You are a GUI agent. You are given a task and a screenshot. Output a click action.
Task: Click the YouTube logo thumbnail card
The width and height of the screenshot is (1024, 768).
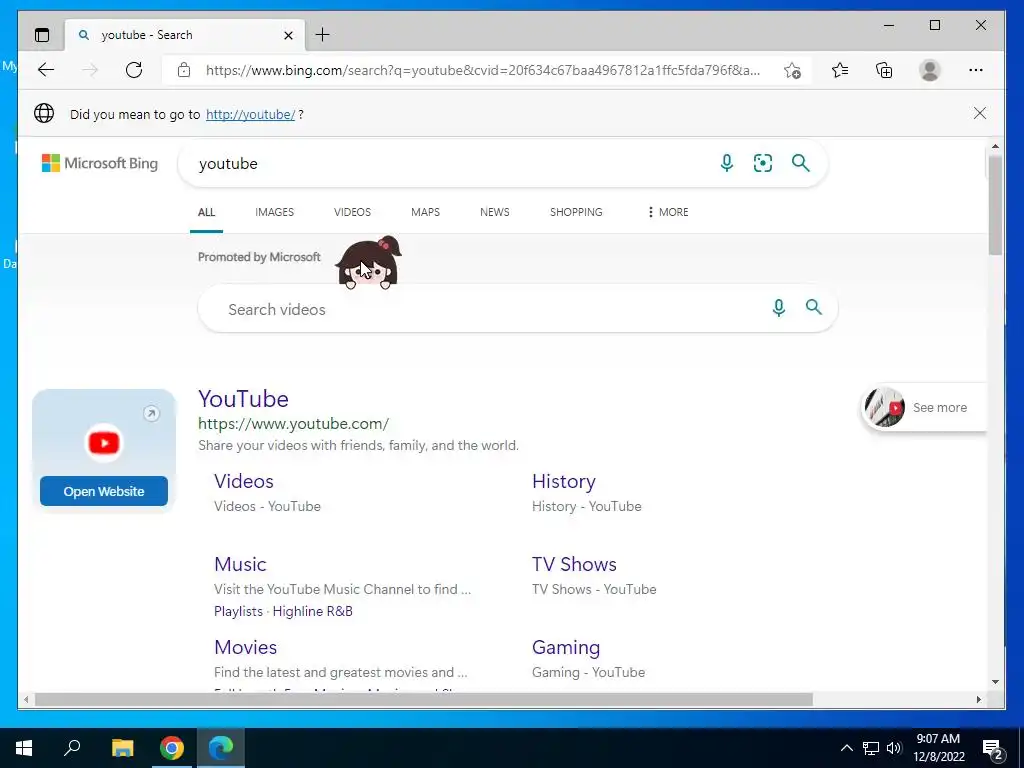pyautogui.click(x=104, y=443)
